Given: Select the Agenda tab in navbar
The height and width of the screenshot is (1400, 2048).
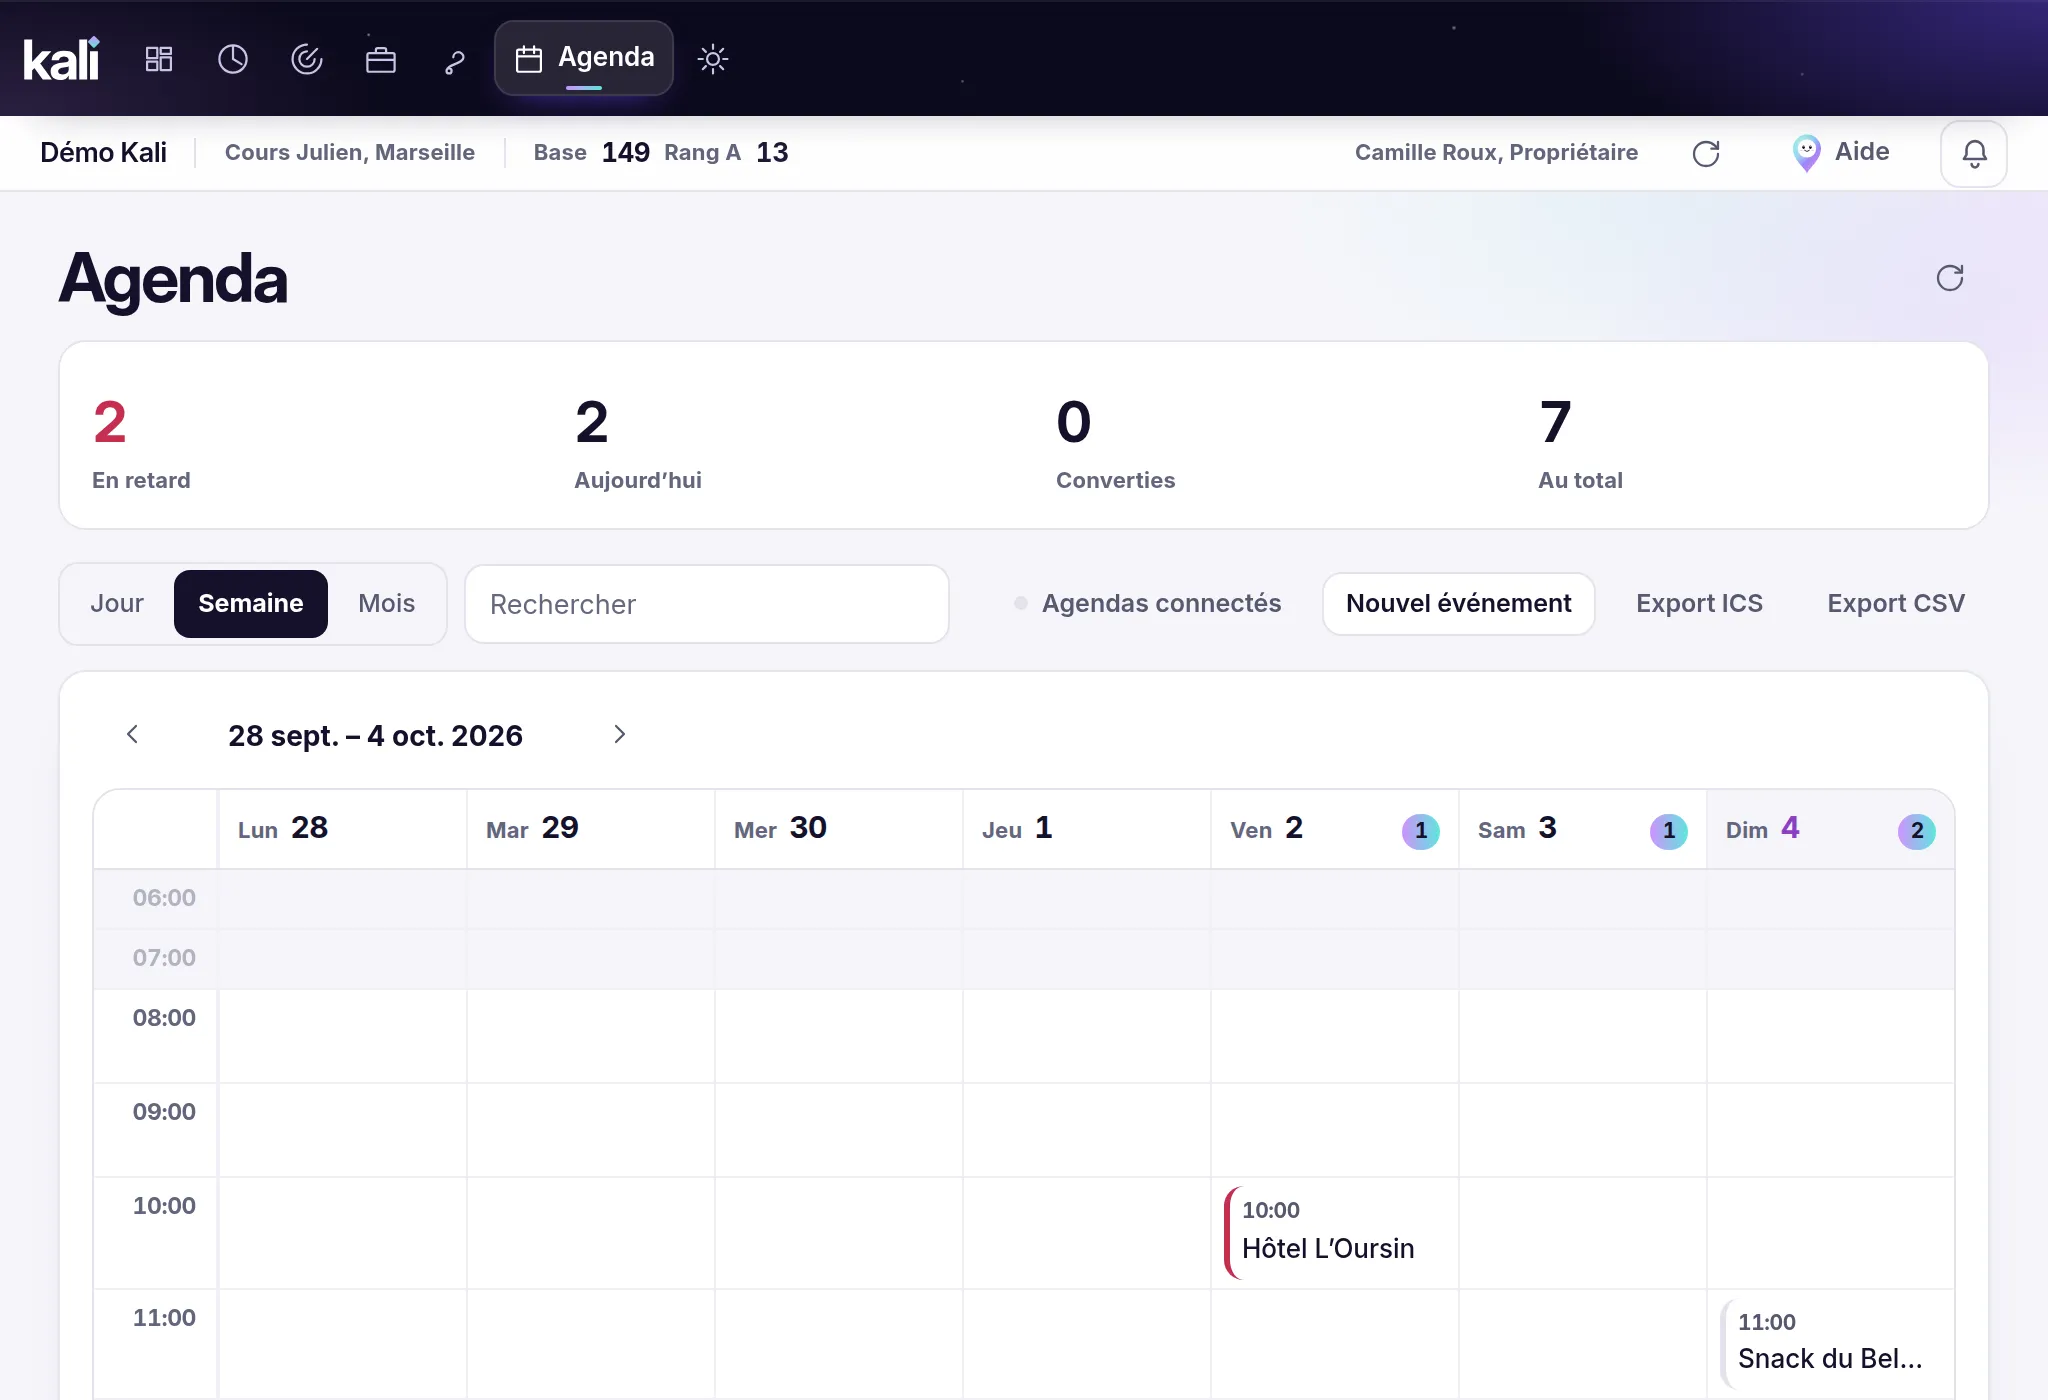Looking at the screenshot, I should pyautogui.click(x=584, y=58).
